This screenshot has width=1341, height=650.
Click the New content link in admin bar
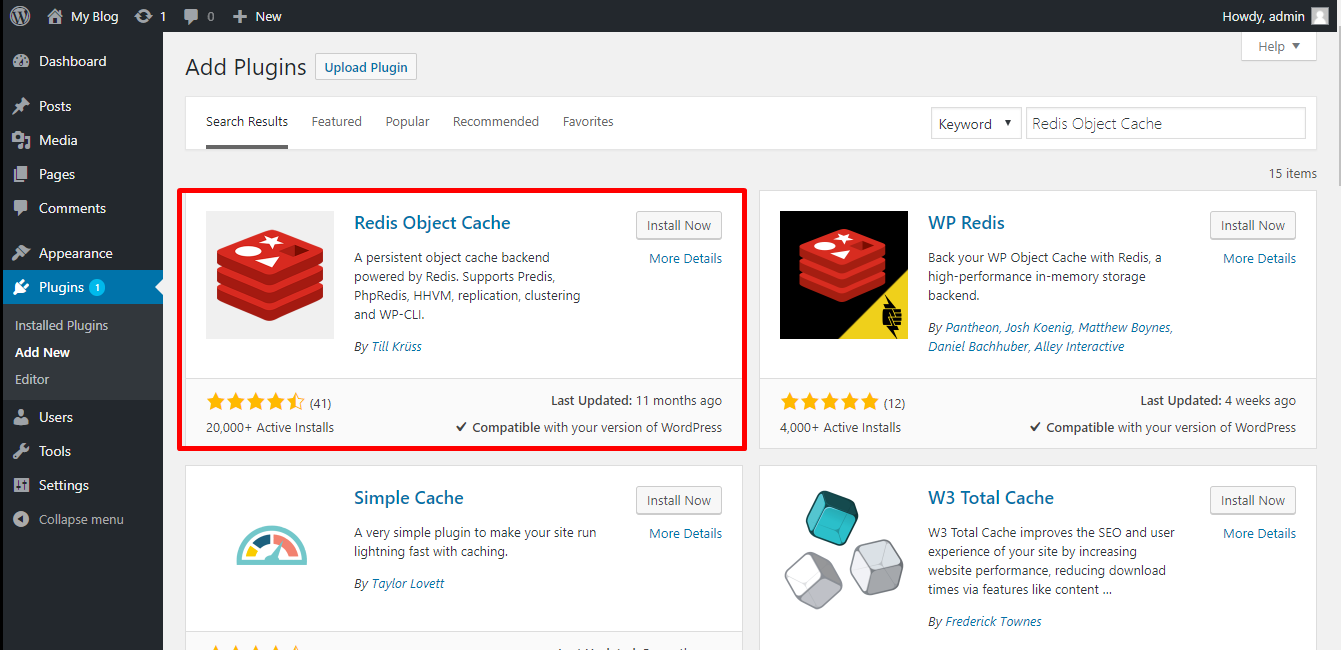pos(268,16)
